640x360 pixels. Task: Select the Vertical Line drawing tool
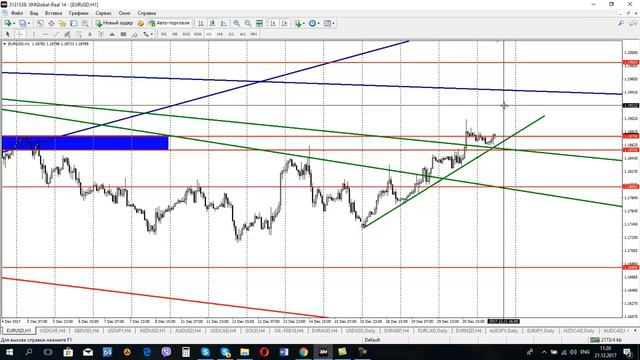pos(33,34)
